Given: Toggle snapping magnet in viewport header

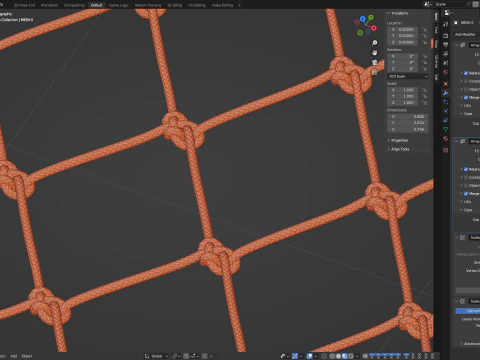Looking at the screenshot, I should (x=186, y=356).
